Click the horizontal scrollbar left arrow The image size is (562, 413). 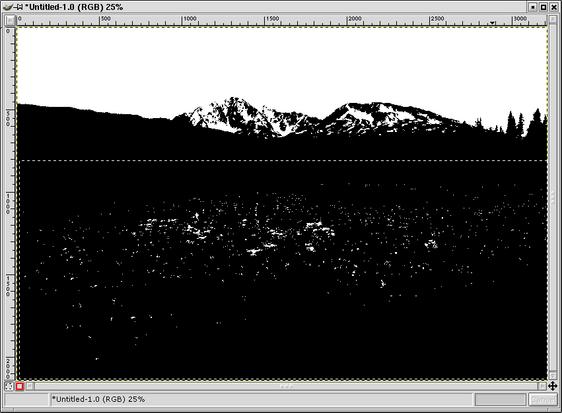point(30,386)
